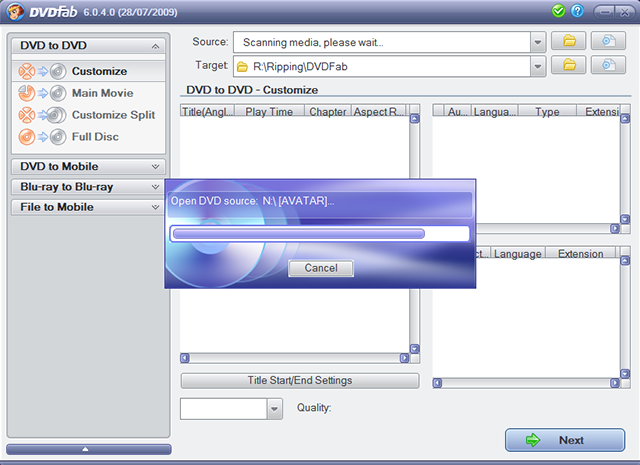Click the subpicture Extension column header

point(580,254)
